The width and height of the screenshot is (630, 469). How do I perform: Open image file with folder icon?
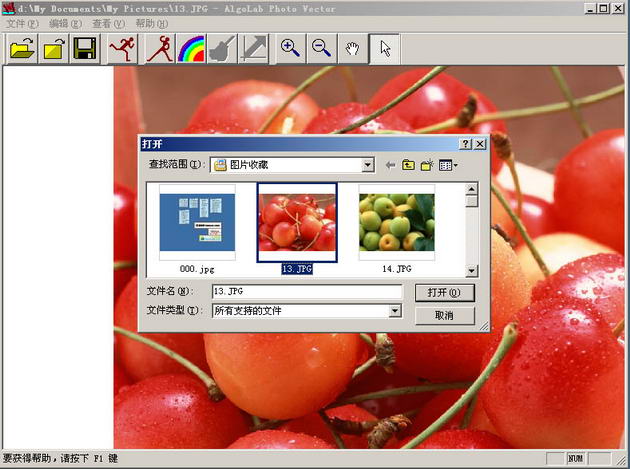coord(22,49)
